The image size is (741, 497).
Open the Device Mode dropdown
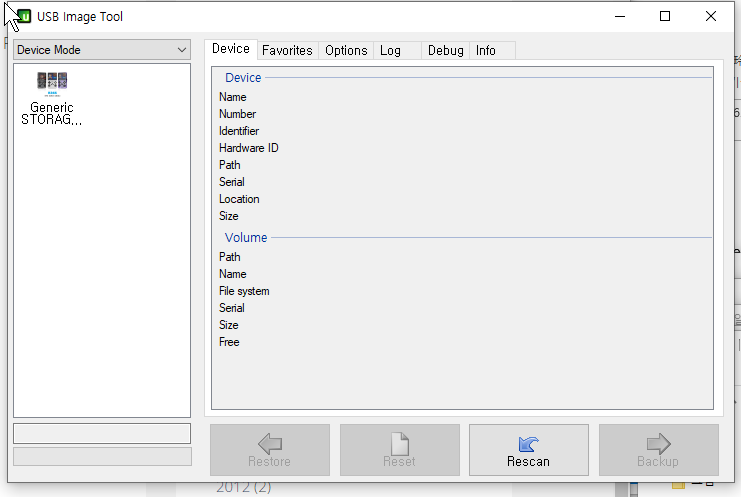(102, 50)
